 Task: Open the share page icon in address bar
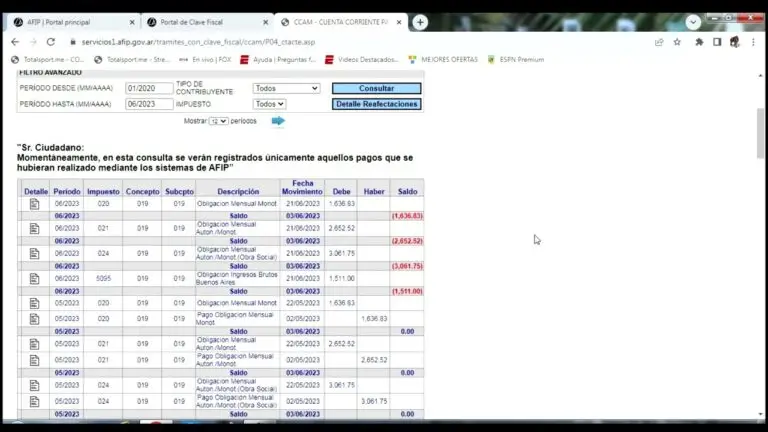click(659, 42)
